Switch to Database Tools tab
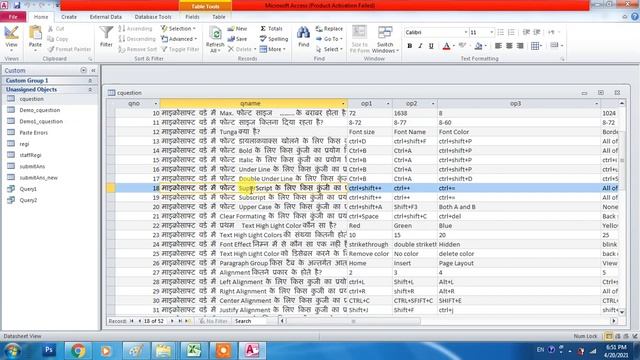This screenshot has height=360, width=640. click(153, 17)
